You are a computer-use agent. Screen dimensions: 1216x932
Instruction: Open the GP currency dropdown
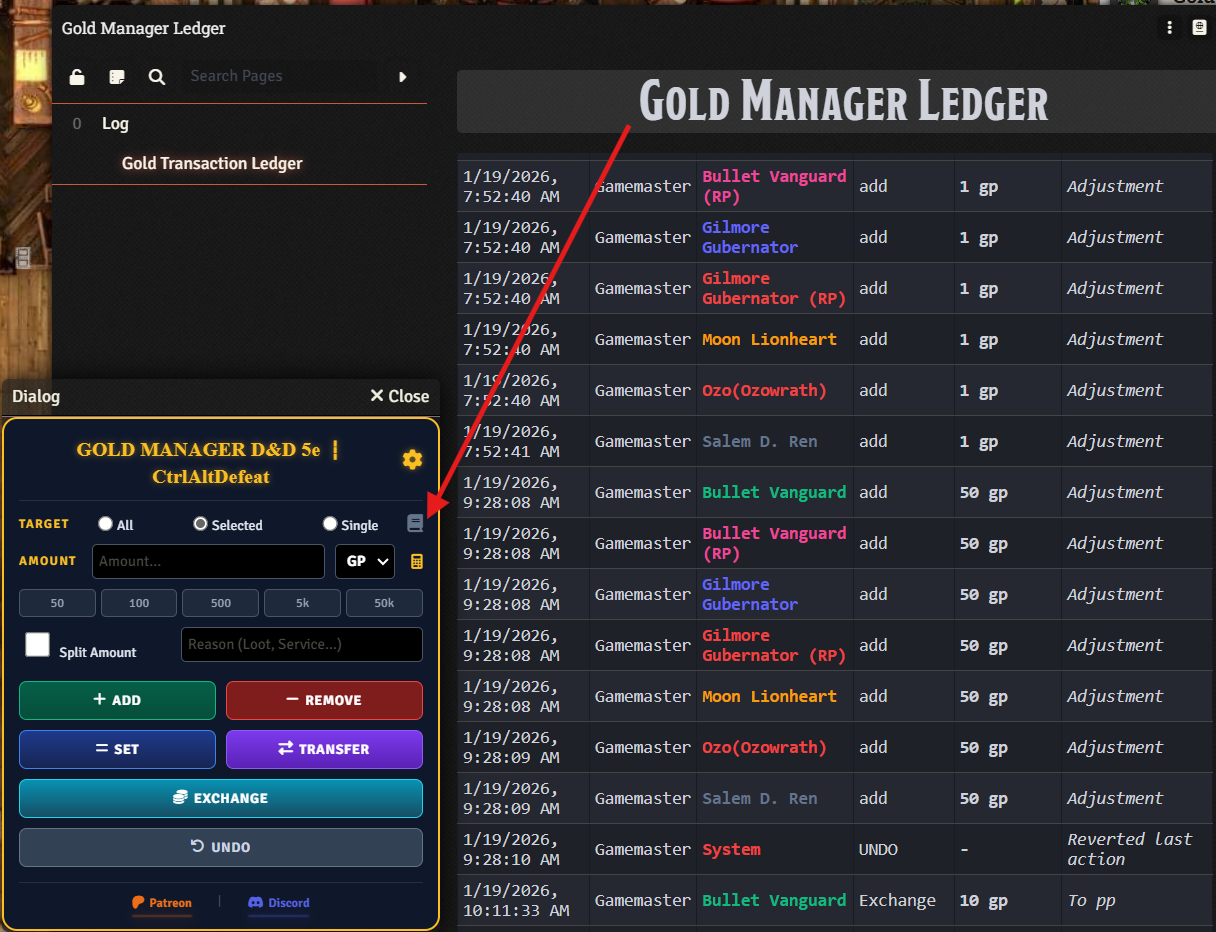[x=365, y=562]
